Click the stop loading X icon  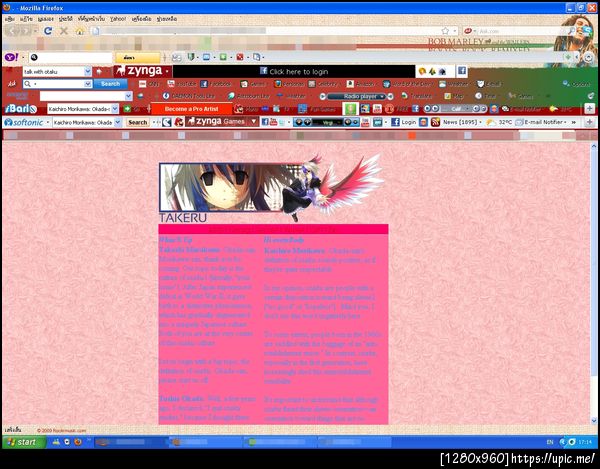(x=64, y=31)
